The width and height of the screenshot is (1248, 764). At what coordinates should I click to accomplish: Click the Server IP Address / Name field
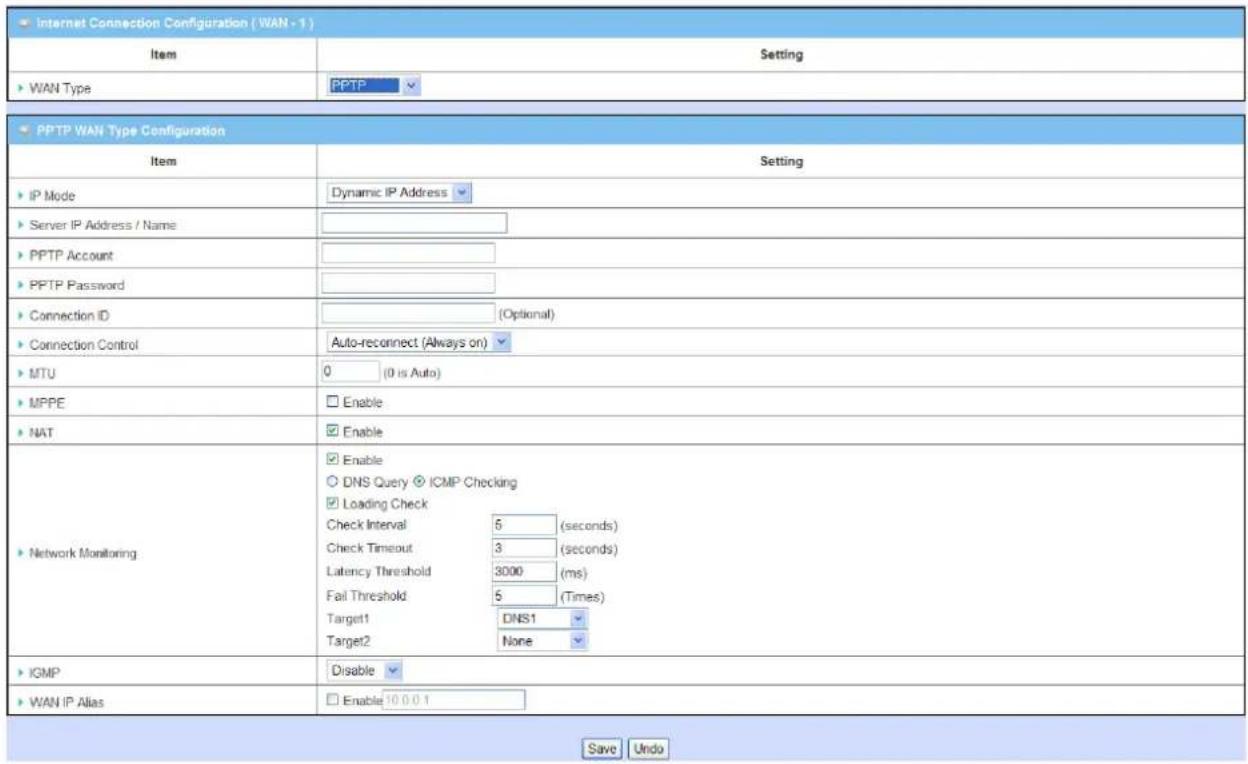[414, 223]
